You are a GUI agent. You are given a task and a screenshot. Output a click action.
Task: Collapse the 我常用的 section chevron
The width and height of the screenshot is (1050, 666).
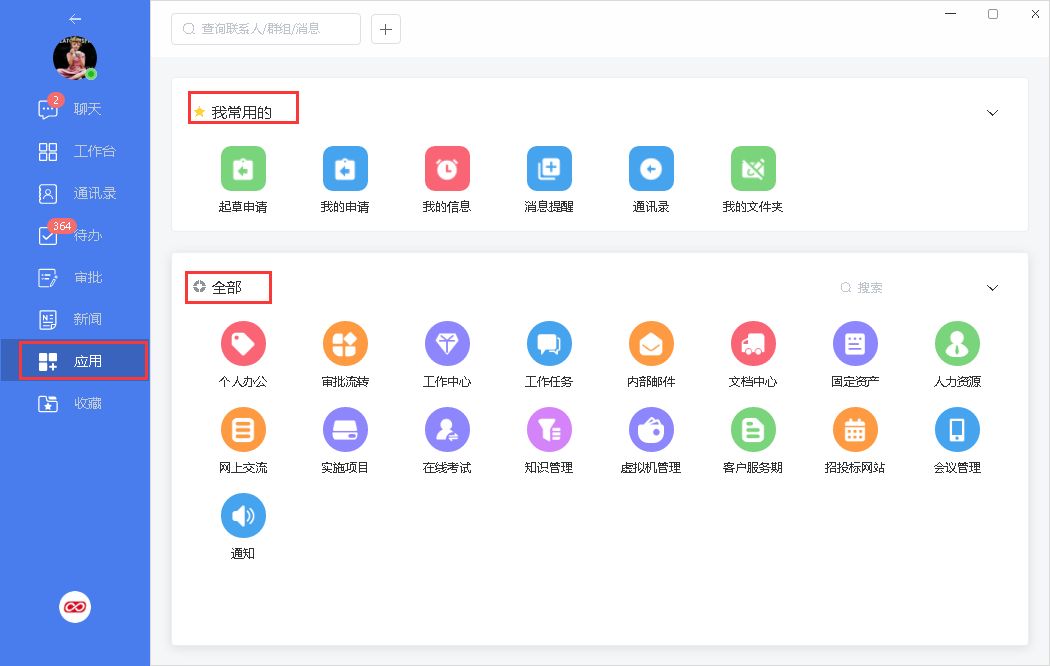tap(992, 113)
